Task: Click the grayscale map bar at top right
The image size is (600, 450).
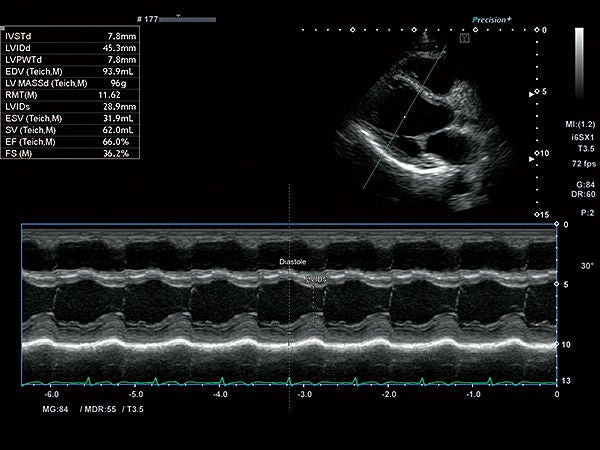Action: click(x=579, y=63)
